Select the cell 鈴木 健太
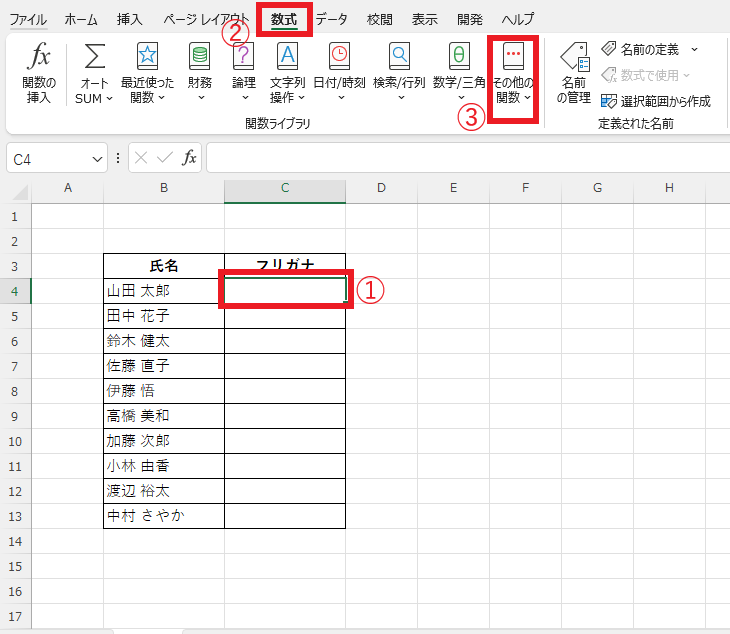Image resolution: width=730 pixels, height=634 pixels. coord(164,341)
